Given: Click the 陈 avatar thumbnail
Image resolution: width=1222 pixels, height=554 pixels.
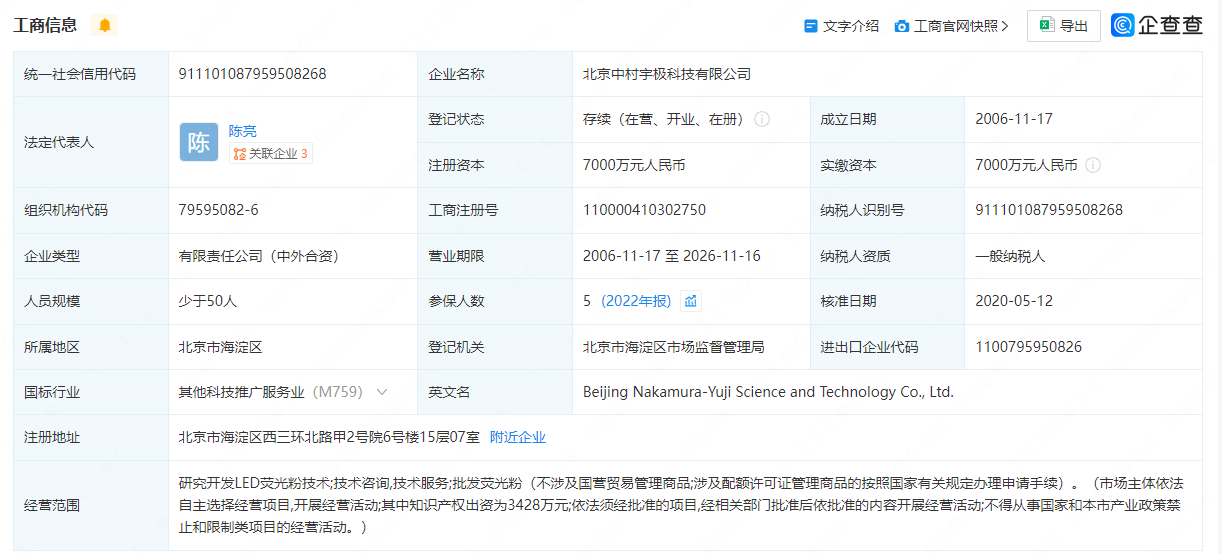Looking at the screenshot, I should pos(199,142).
